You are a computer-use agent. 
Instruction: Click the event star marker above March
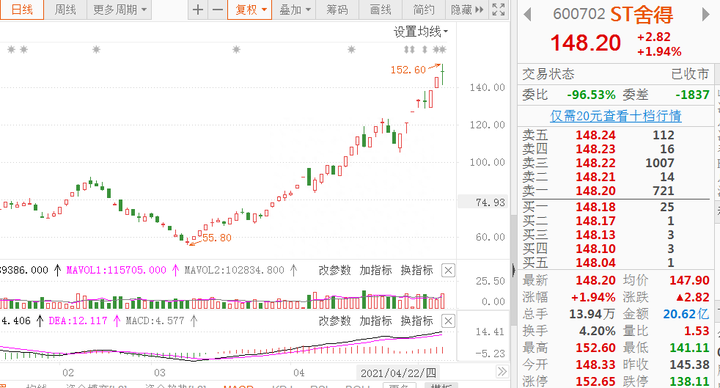pos(236,50)
